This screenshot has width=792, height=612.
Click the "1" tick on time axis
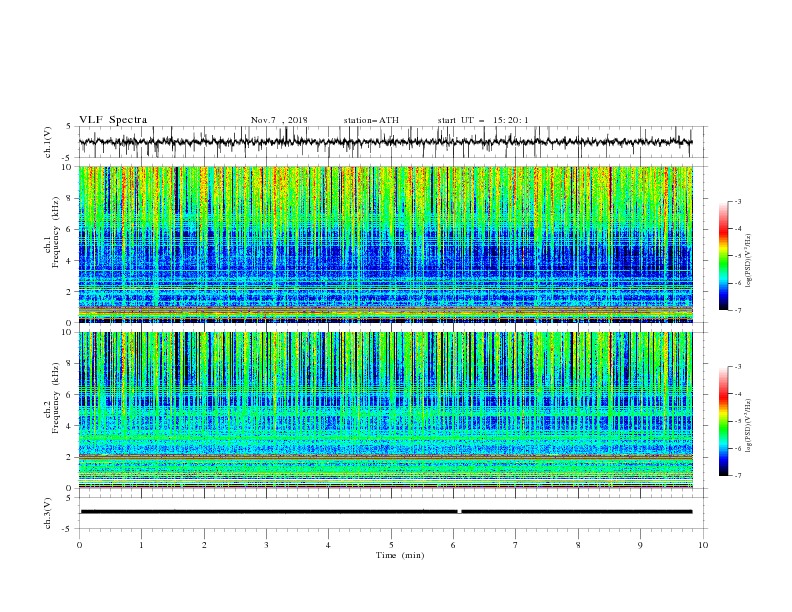point(141,545)
